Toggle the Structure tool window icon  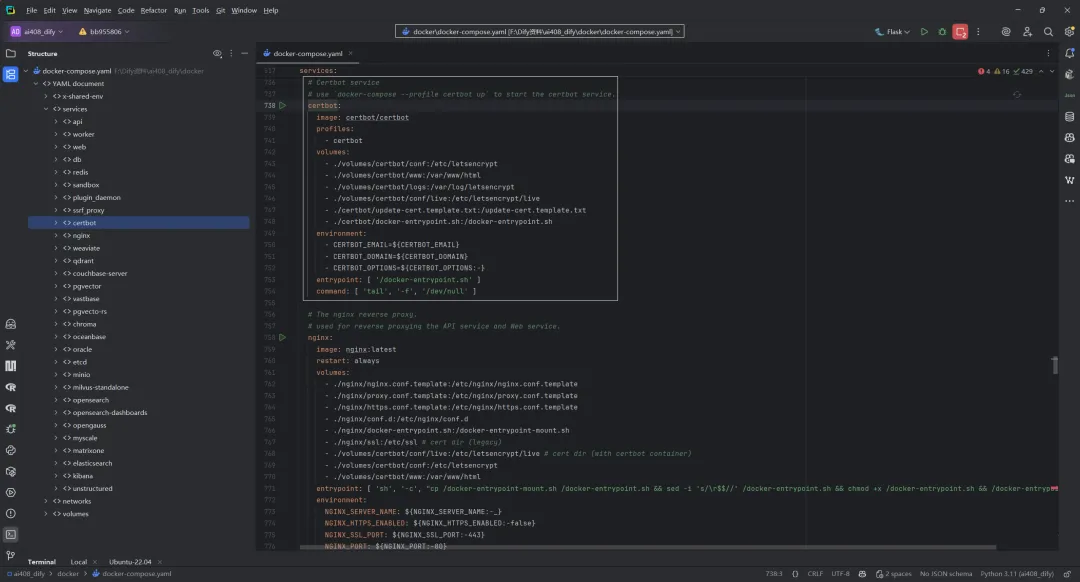click(x=10, y=74)
